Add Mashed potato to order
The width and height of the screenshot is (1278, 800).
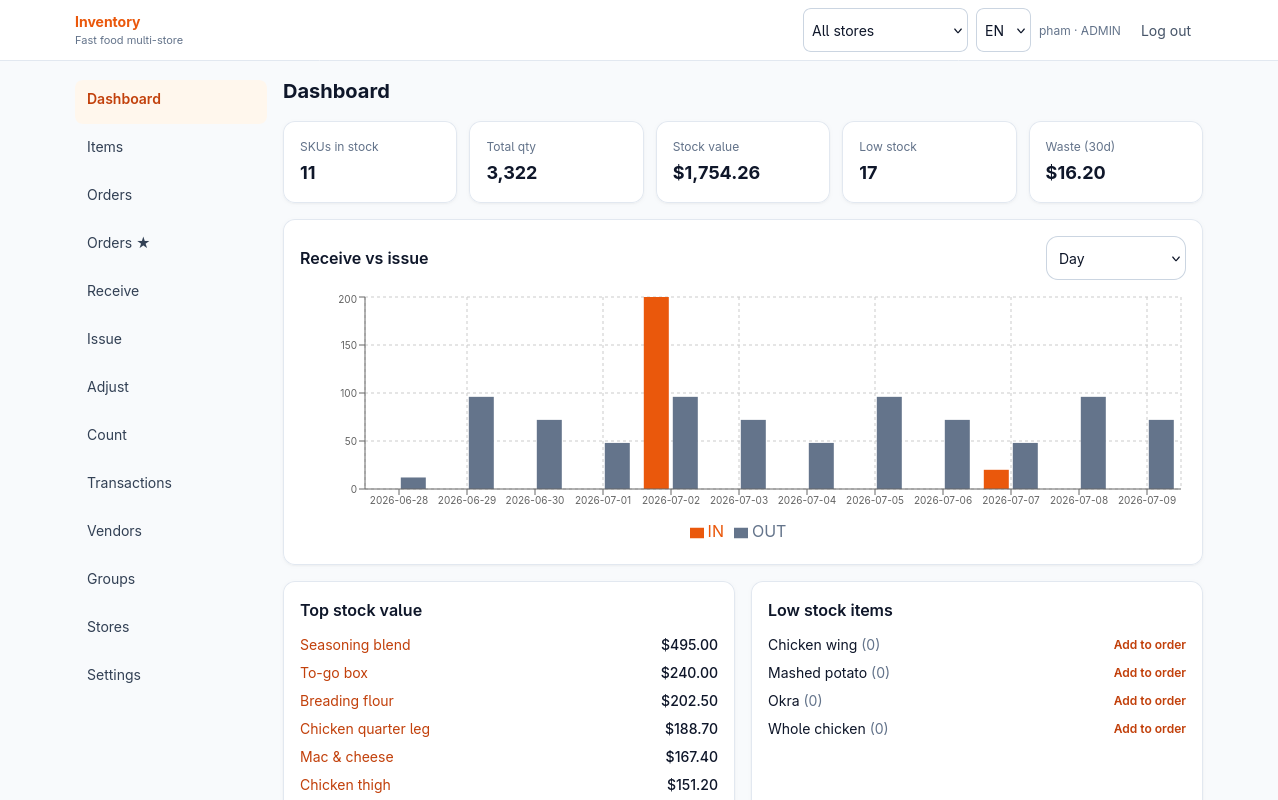pyautogui.click(x=1150, y=673)
